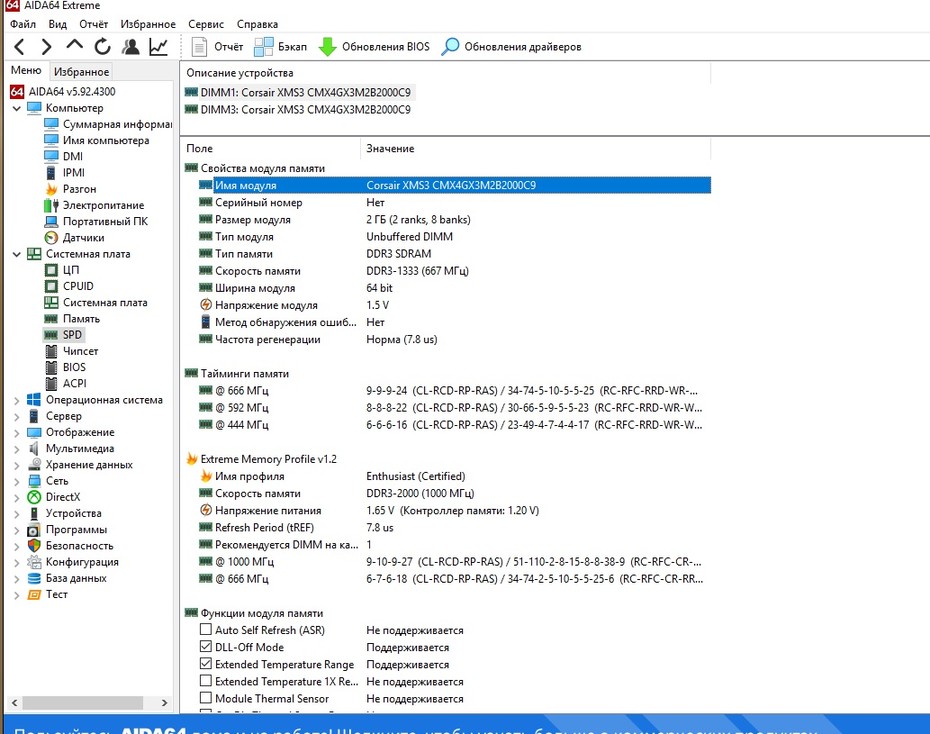Switch to the Избранное tab

81,72
